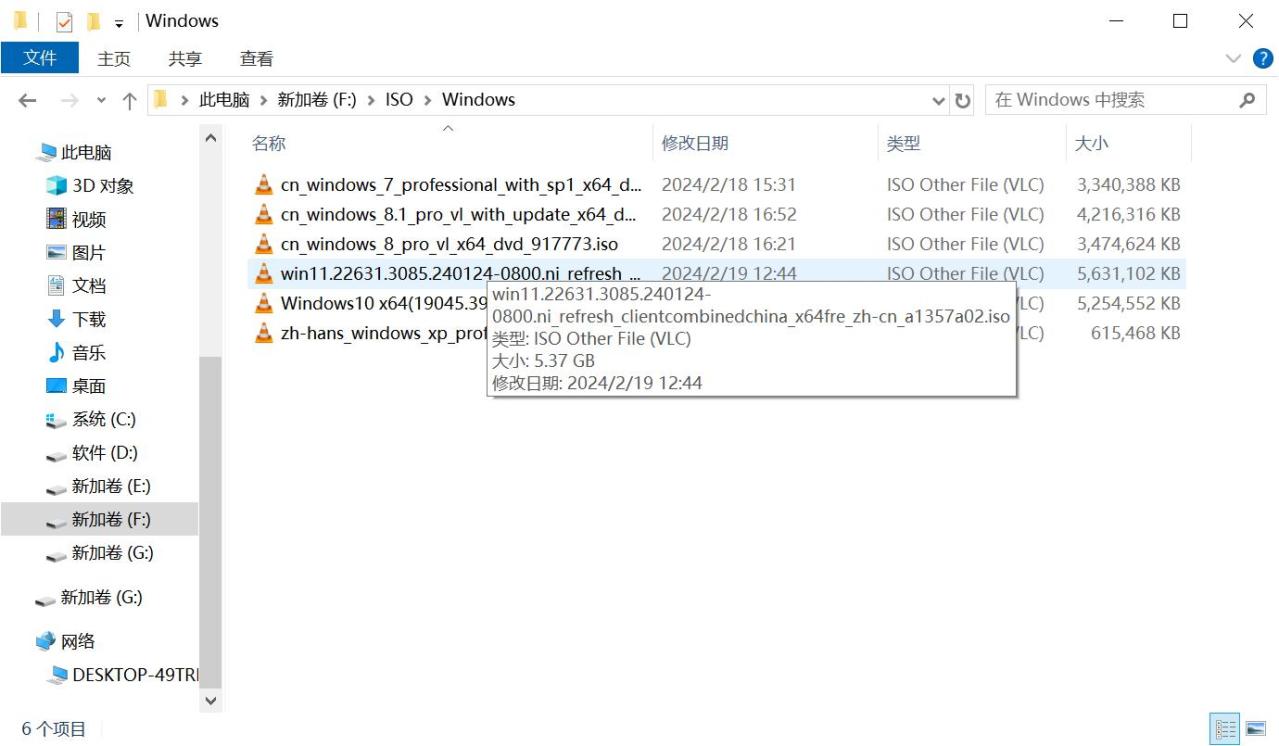Click ISO in the address path
The width and height of the screenshot is (1279, 746).
click(399, 100)
